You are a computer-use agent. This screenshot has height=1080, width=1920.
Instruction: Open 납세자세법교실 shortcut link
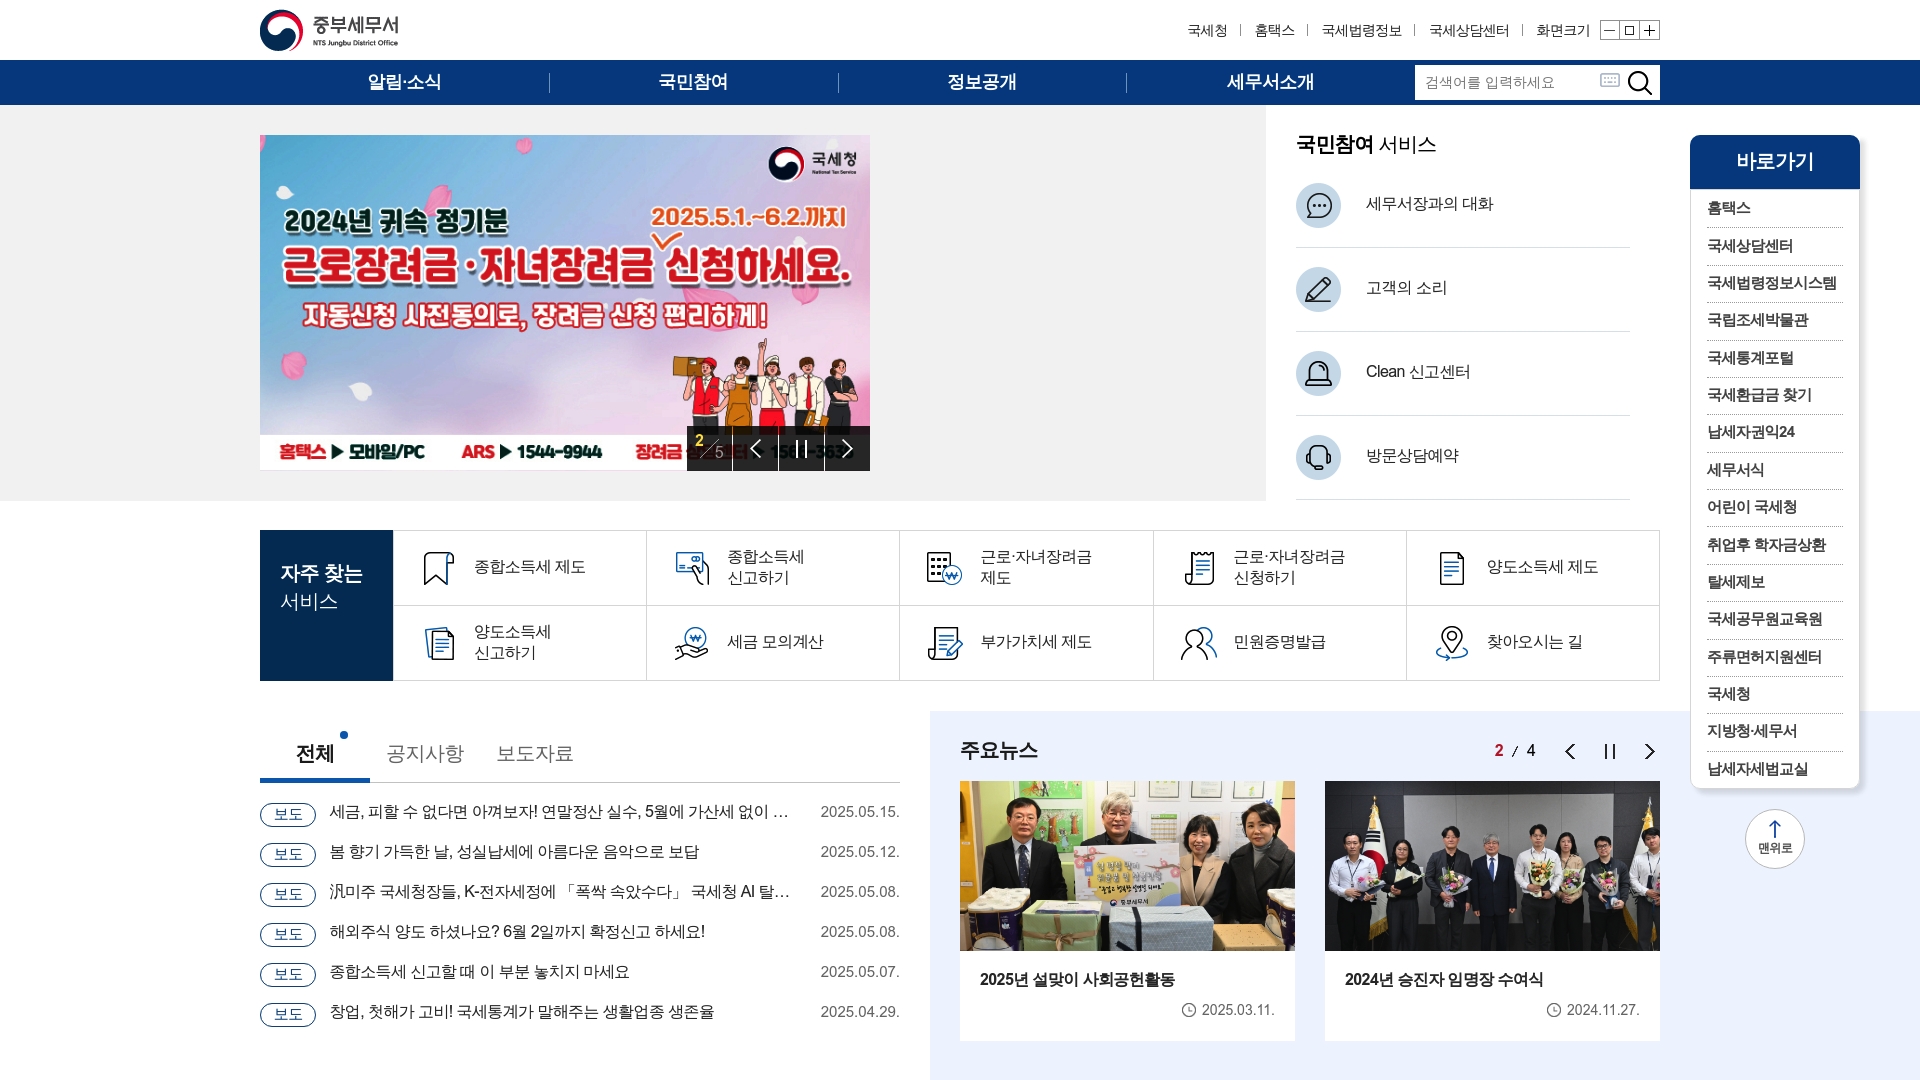1757,769
